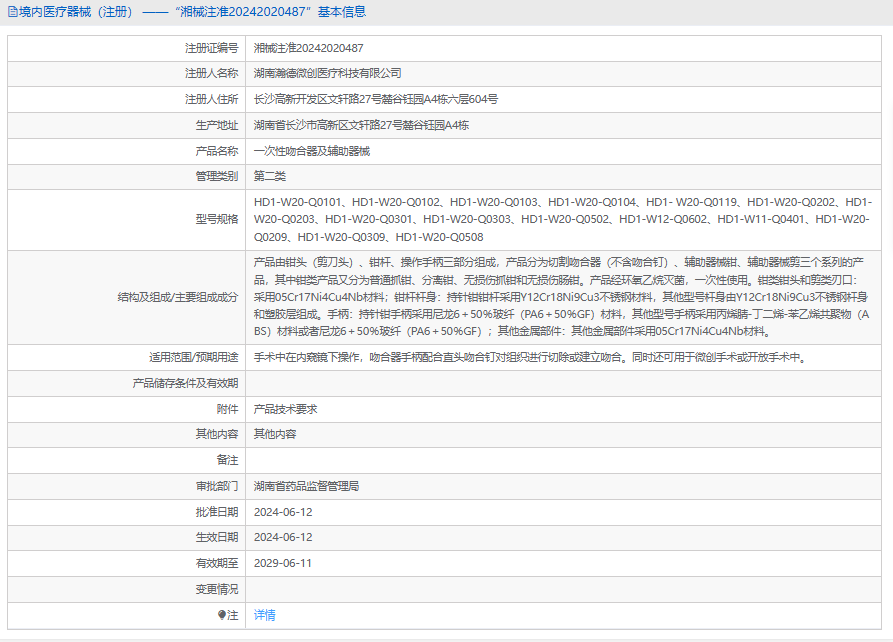
Task: Click the page title 基本信息 heading
Action: 342,12
